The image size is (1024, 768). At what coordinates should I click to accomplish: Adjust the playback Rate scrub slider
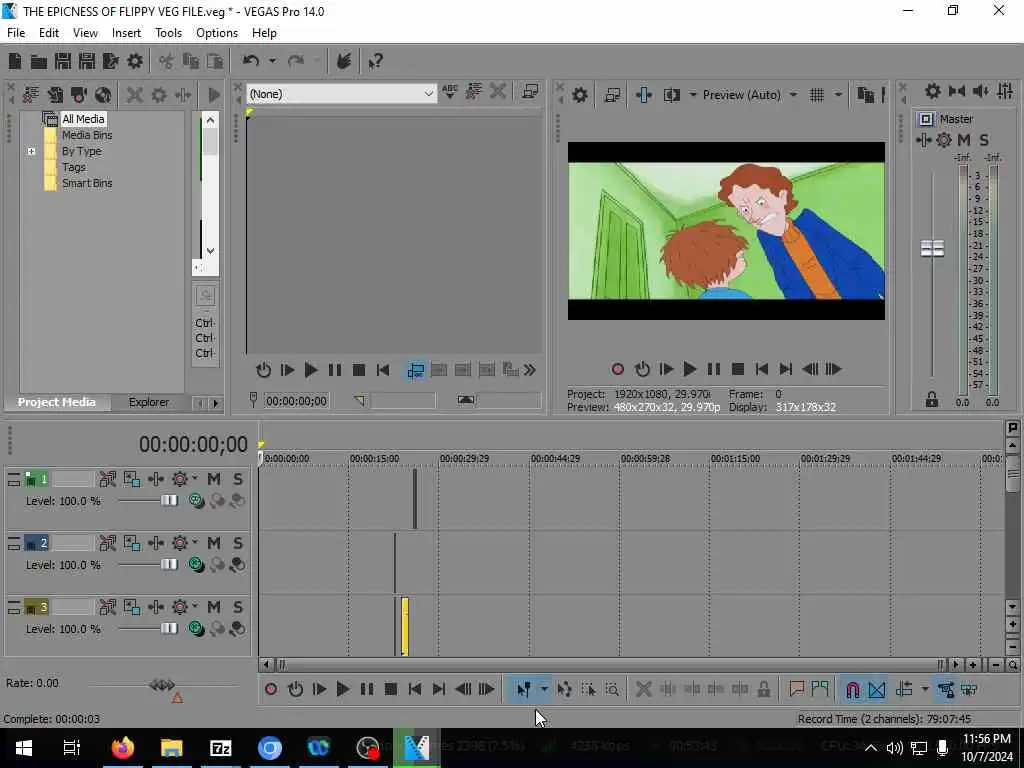click(x=162, y=685)
